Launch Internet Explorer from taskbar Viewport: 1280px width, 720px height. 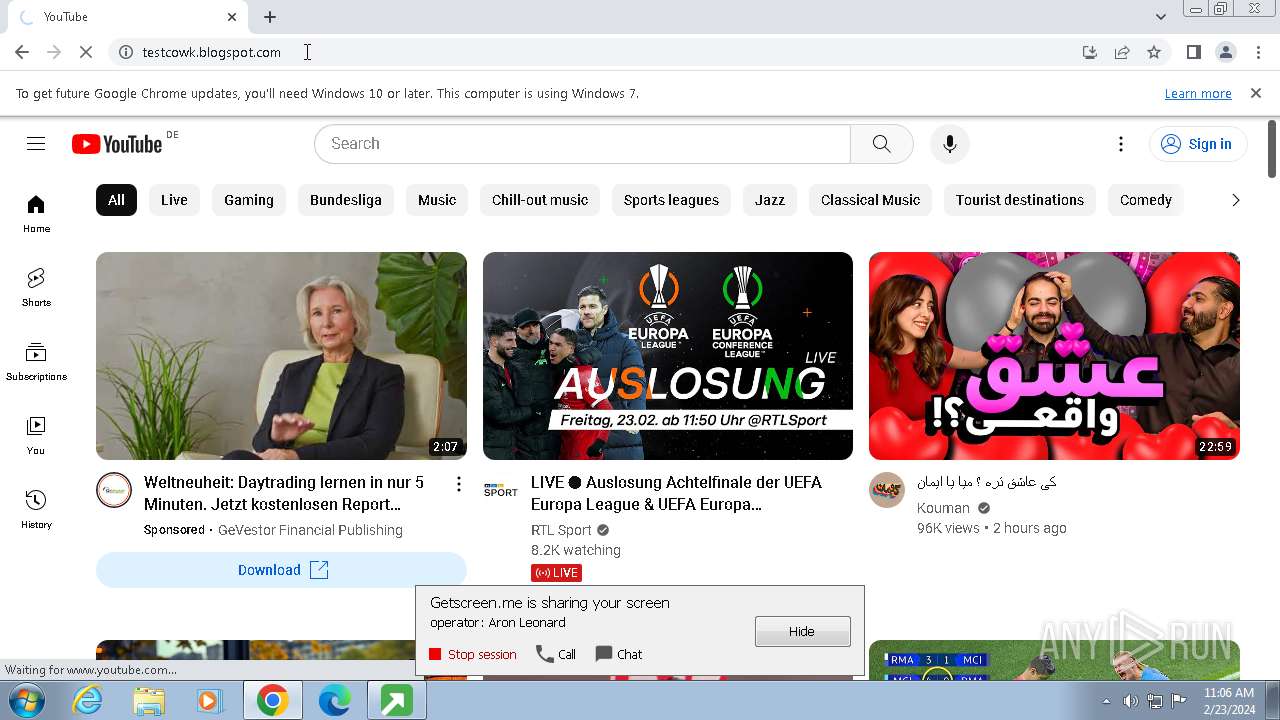click(x=88, y=701)
